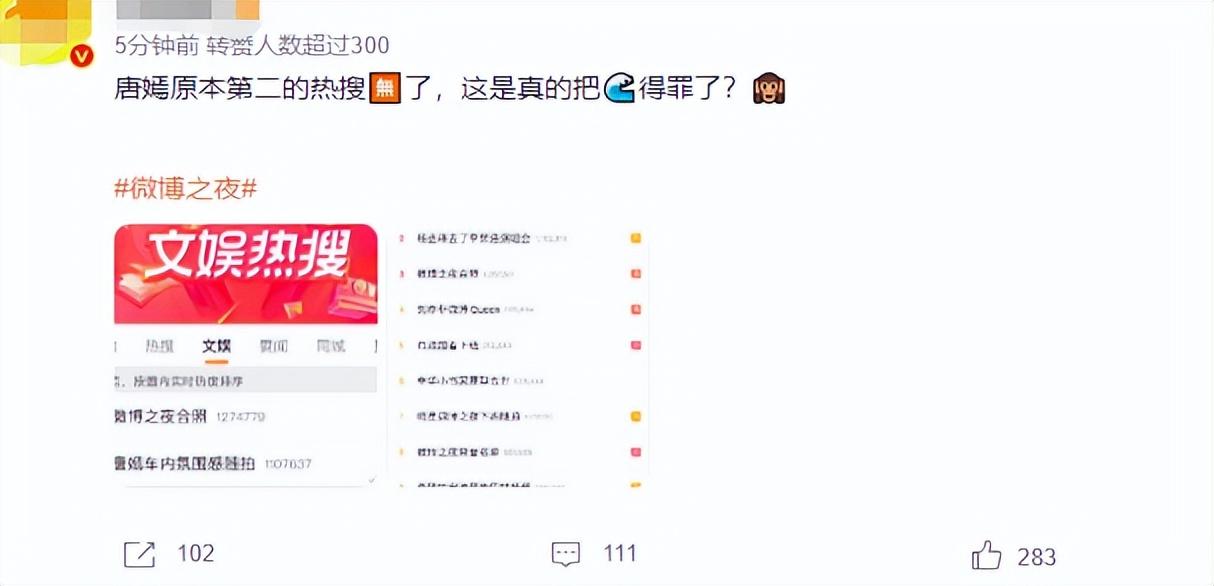
Task: Open comments via the speech bubble icon
Action: 566,554
